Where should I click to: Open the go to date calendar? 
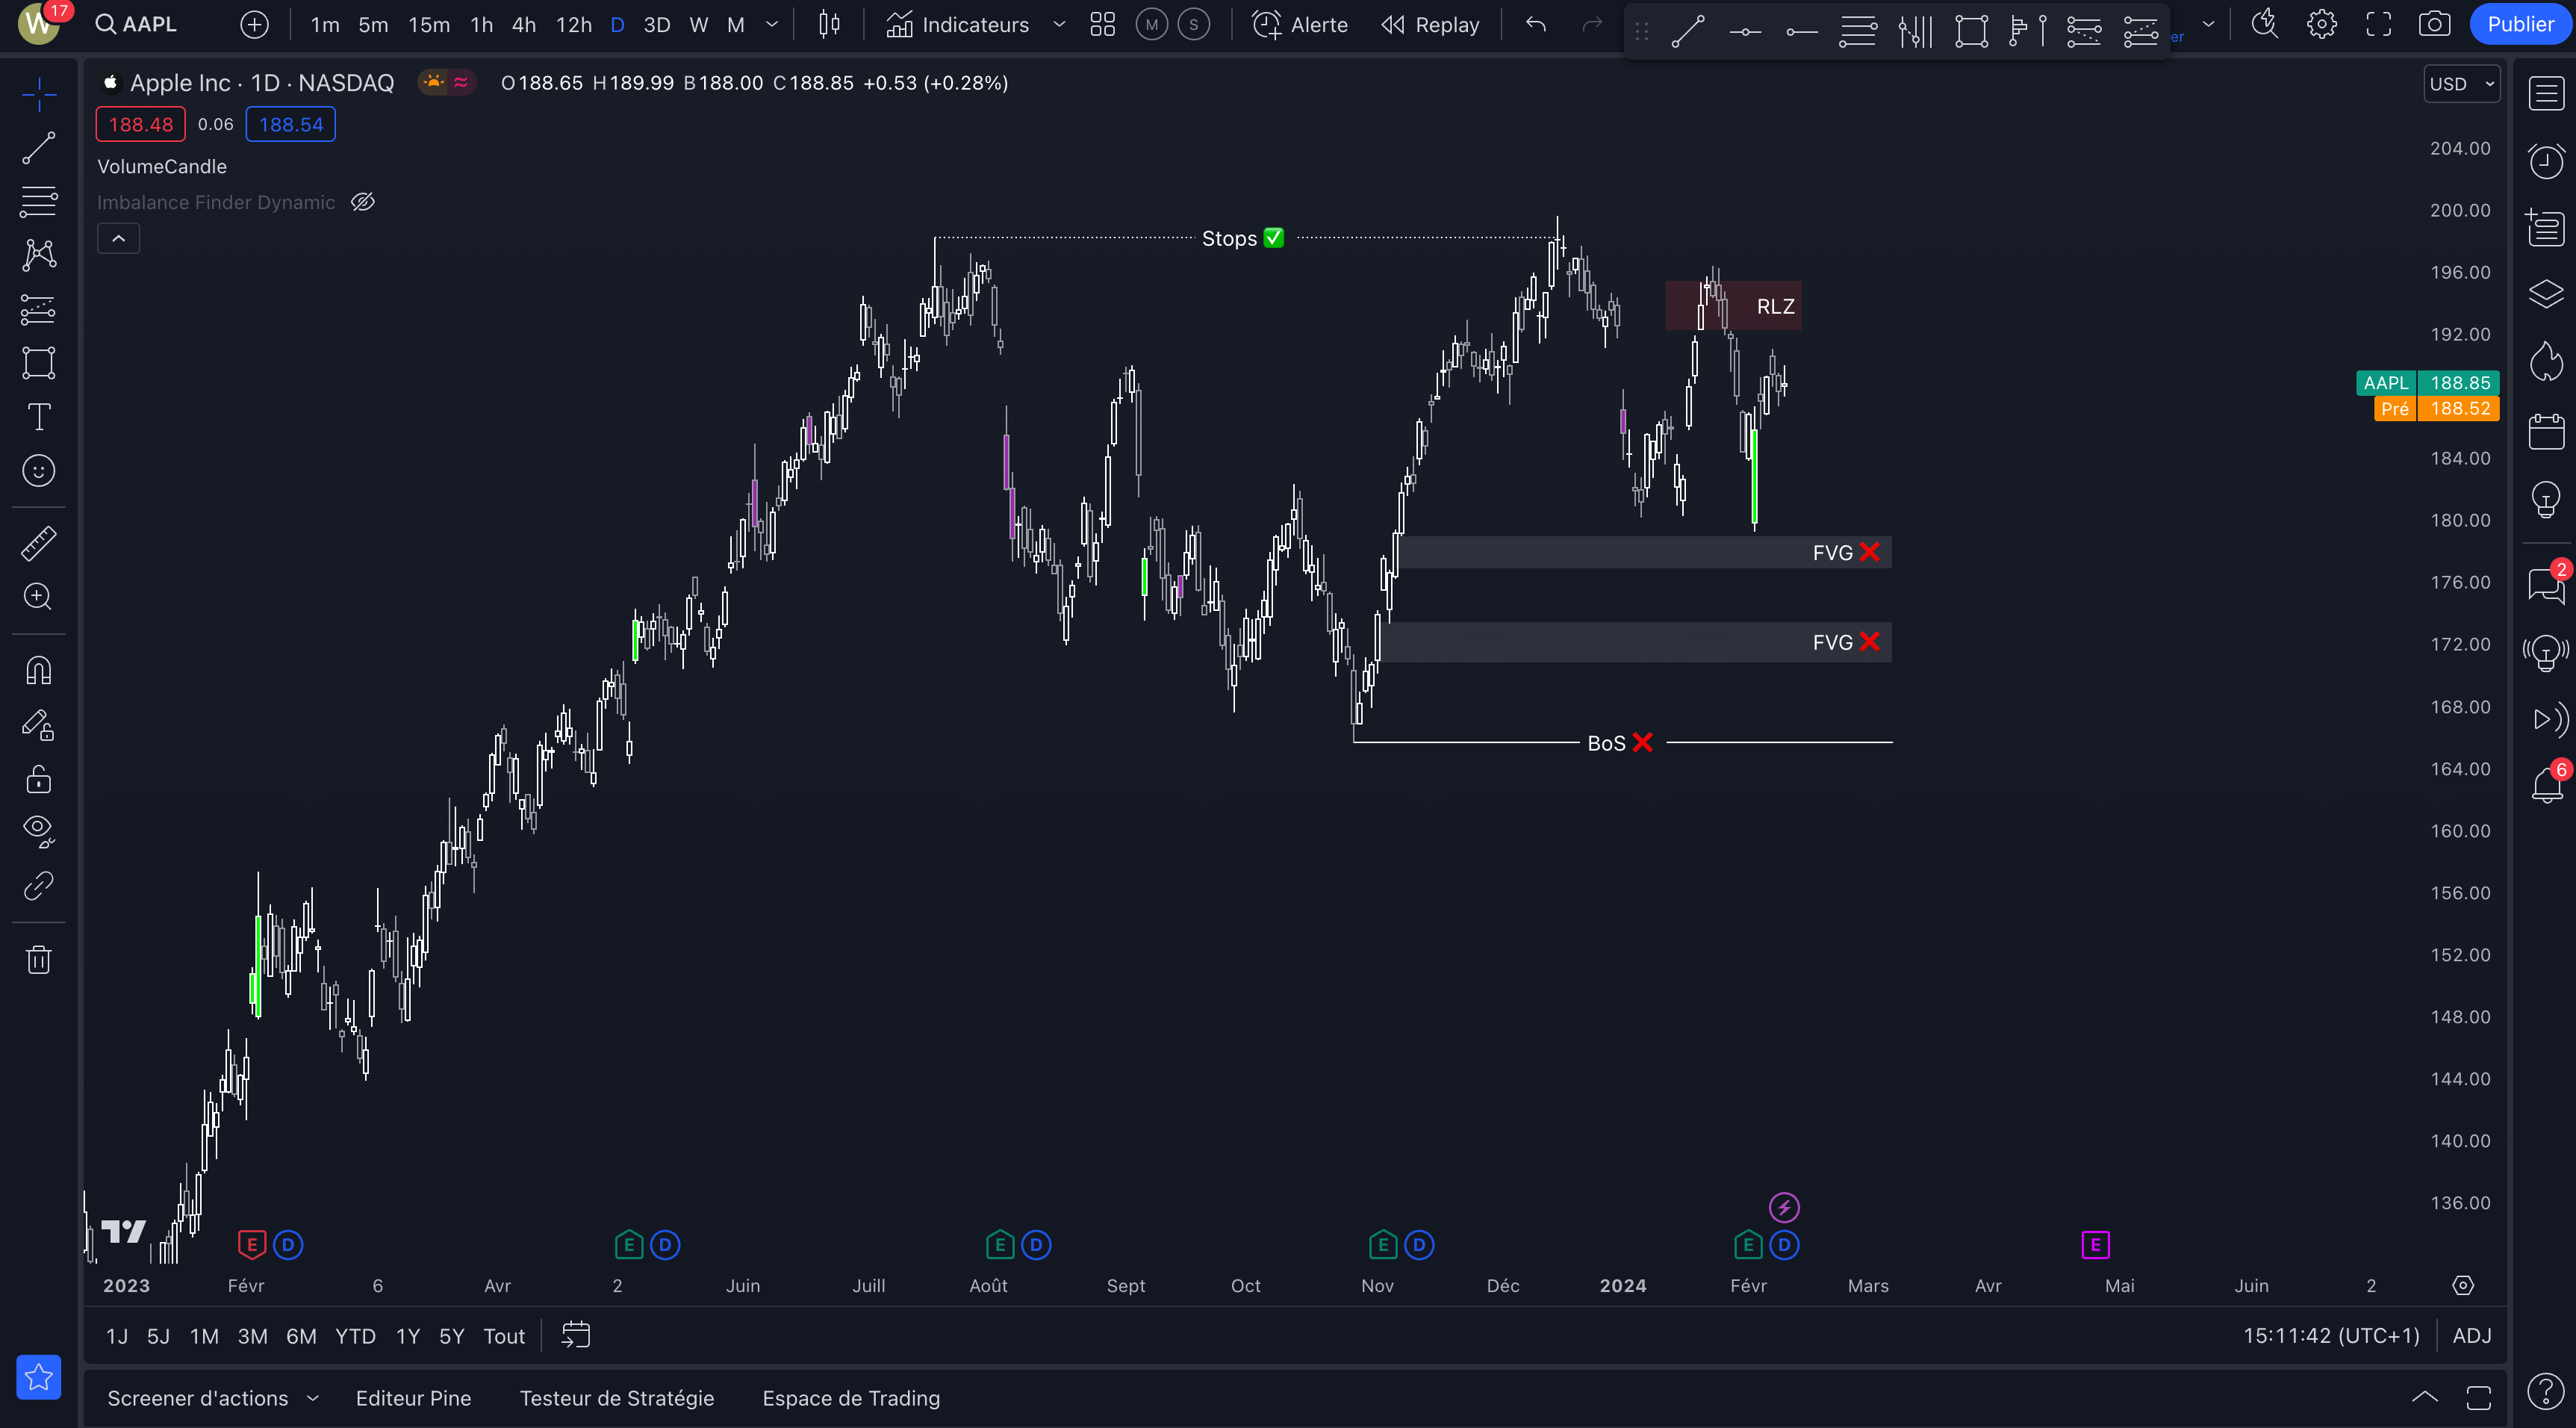click(x=576, y=1335)
